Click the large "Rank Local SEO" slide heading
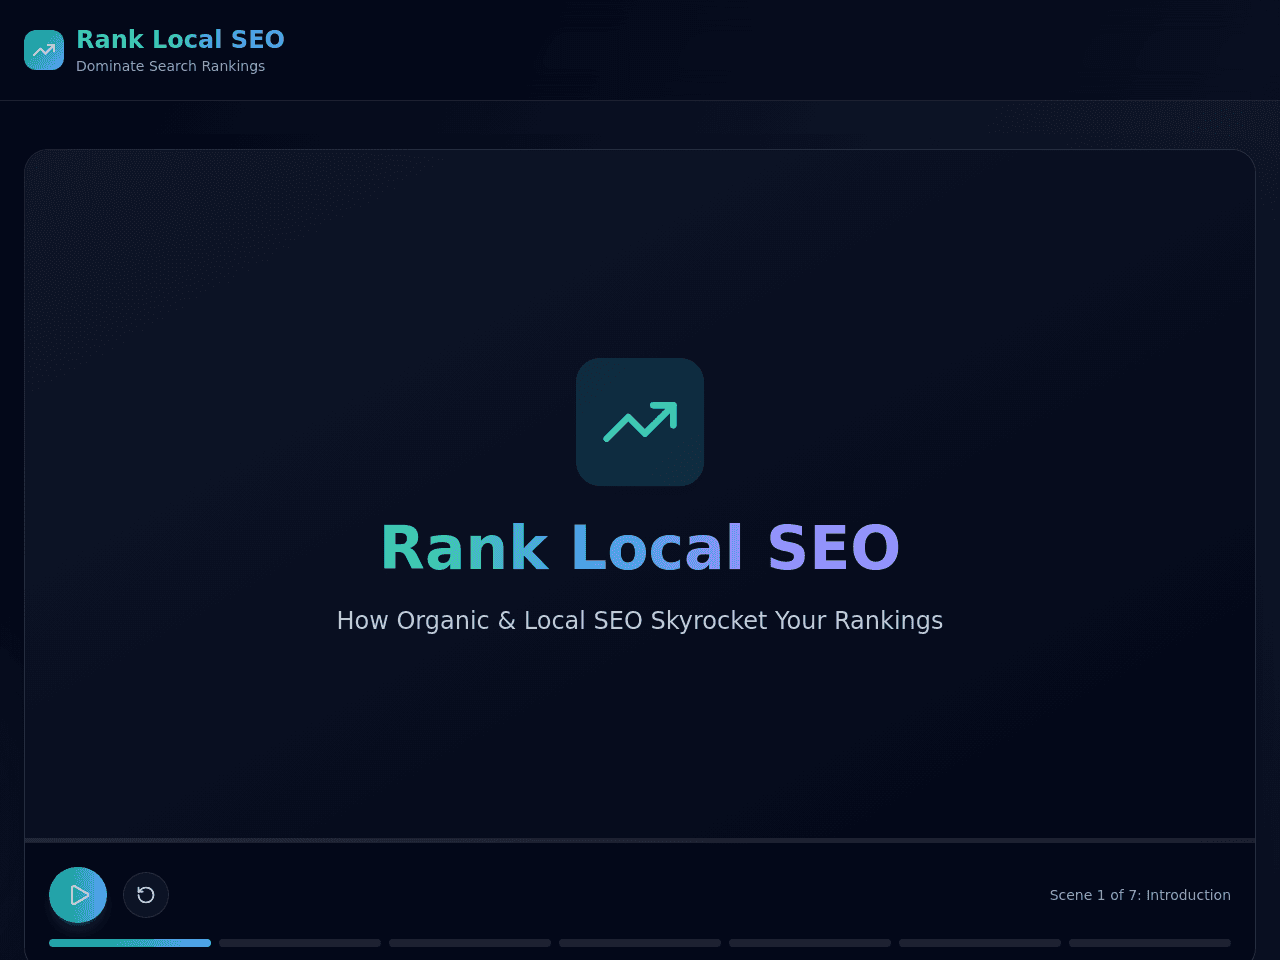This screenshot has height=960, width=1280. coord(640,548)
